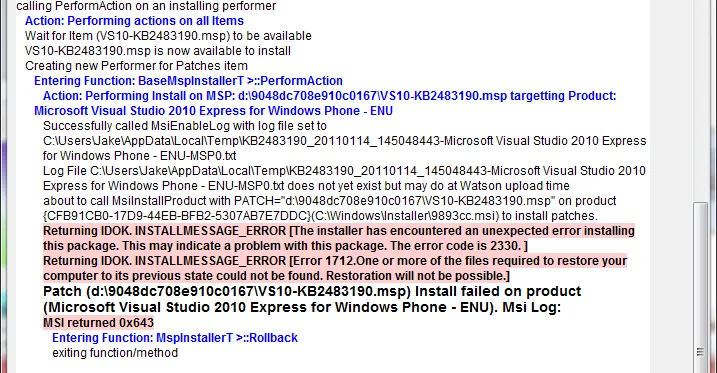The width and height of the screenshot is (717, 373).
Task: Collapse the 'Action: Performing actions on all Items' section
Action: coord(134,21)
